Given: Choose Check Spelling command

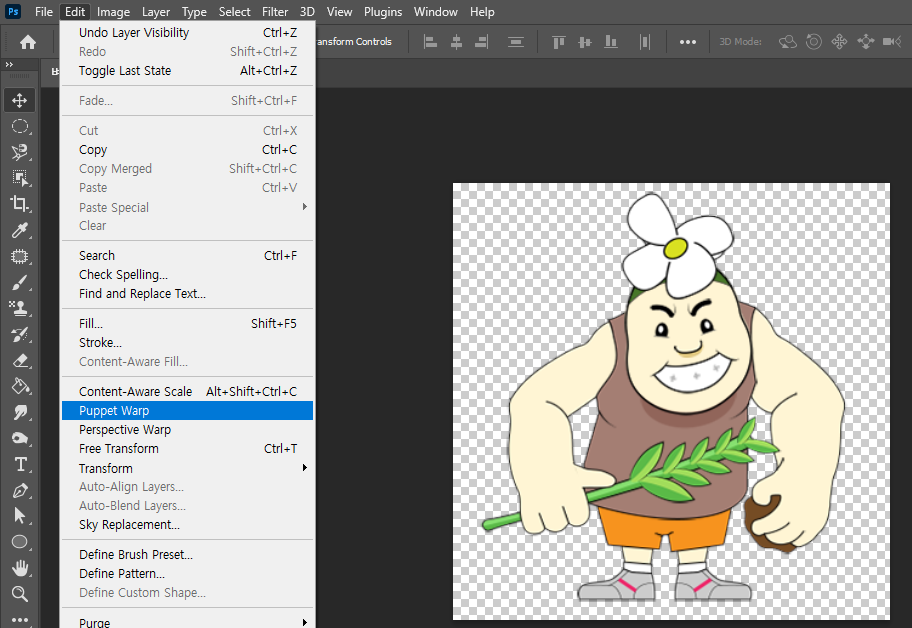Looking at the screenshot, I should click(187, 274).
